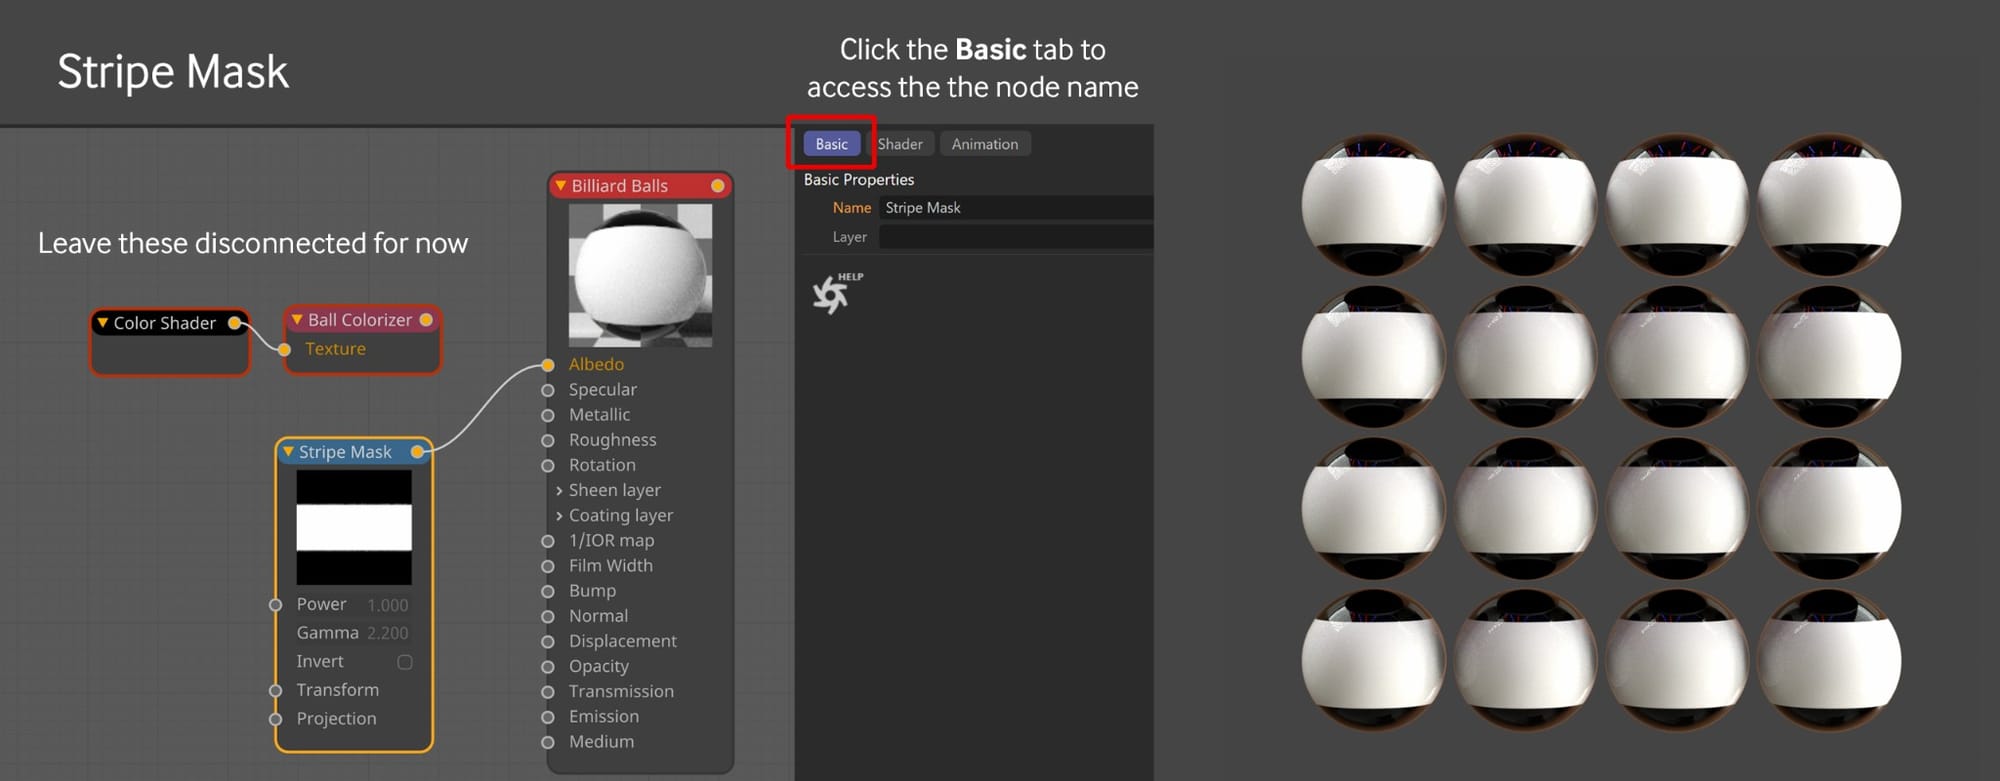Click the Power input port on Stripe Mask
The width and height of the screenshot is (2000, 781).
coord(276,605)
